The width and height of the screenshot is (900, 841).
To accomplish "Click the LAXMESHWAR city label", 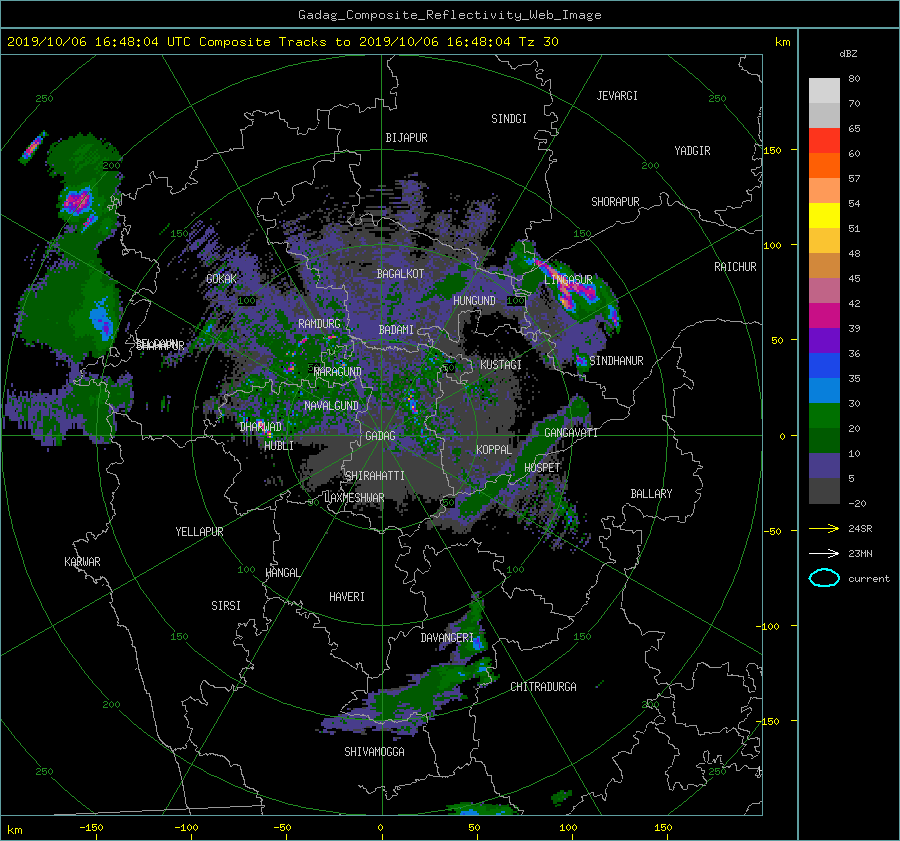I will click(354, 498).
